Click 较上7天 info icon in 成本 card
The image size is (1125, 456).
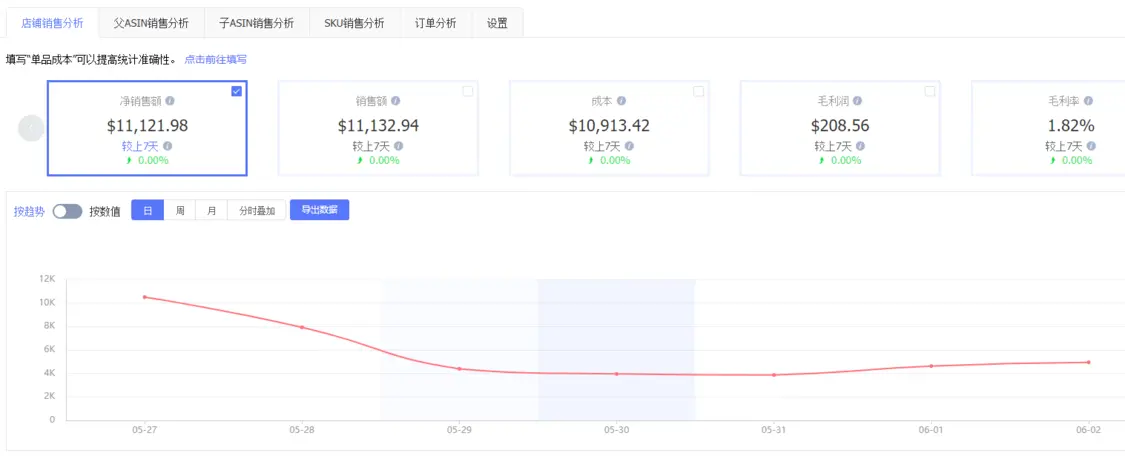pyautogui.click(x=629, y=146)
